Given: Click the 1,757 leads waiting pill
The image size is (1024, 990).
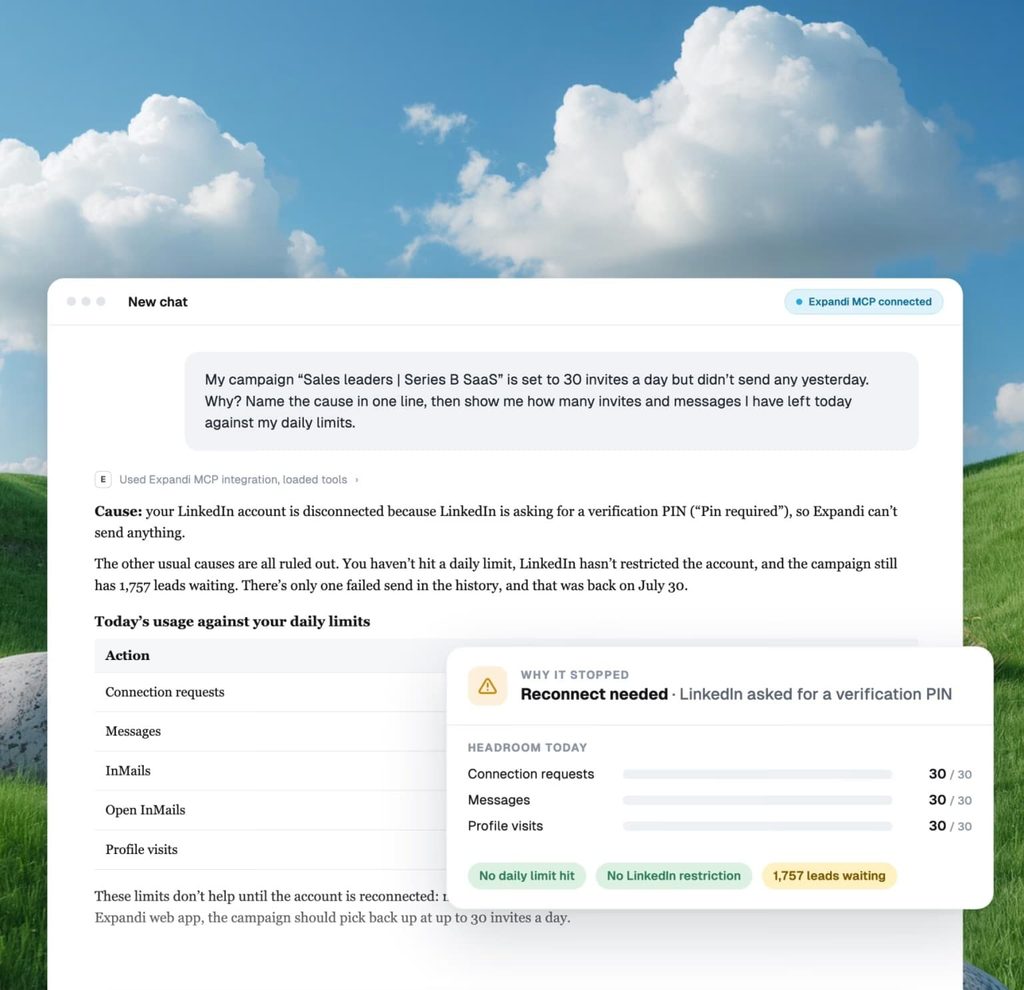Looking at the screenshot, I should [829, 876].
